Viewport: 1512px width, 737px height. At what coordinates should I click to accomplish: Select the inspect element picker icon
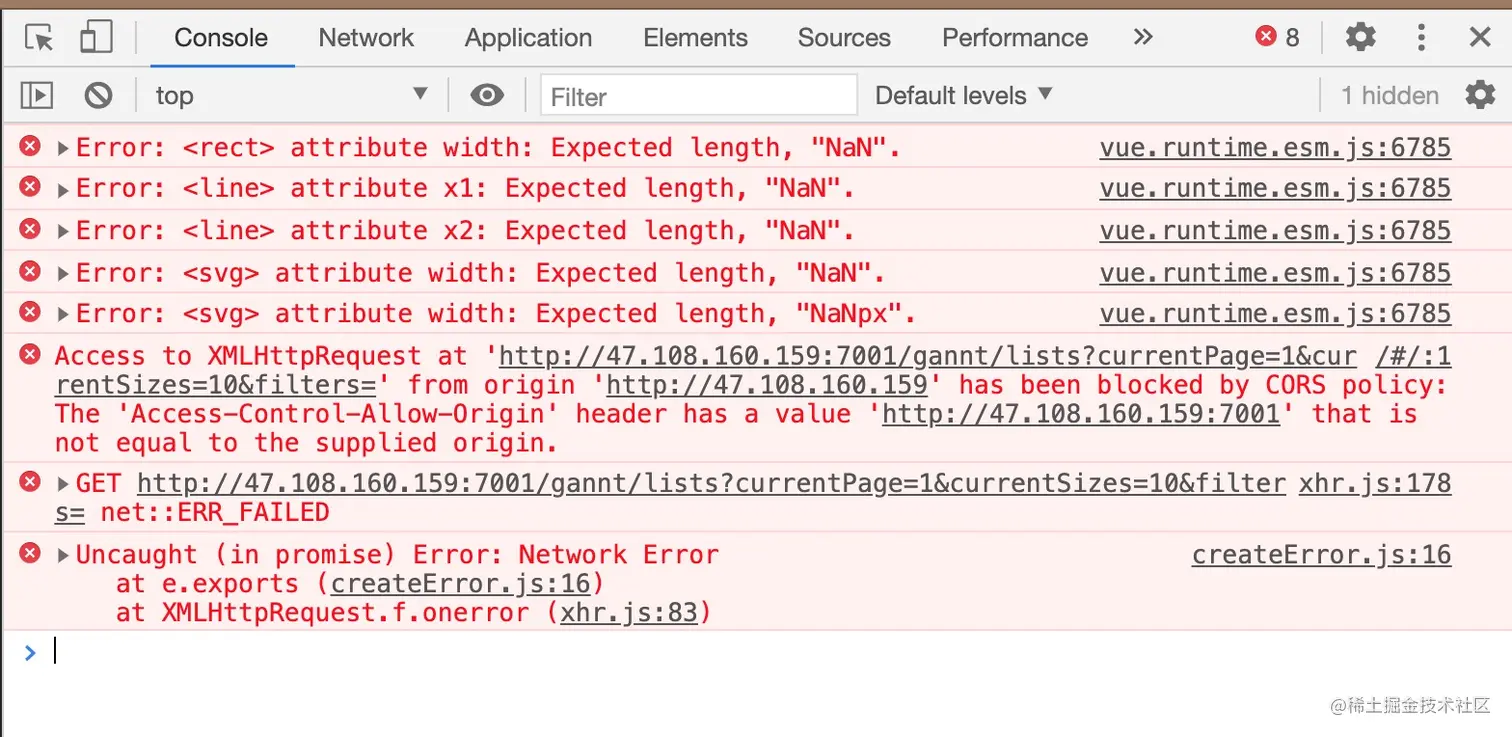click(x=39, y=38)
